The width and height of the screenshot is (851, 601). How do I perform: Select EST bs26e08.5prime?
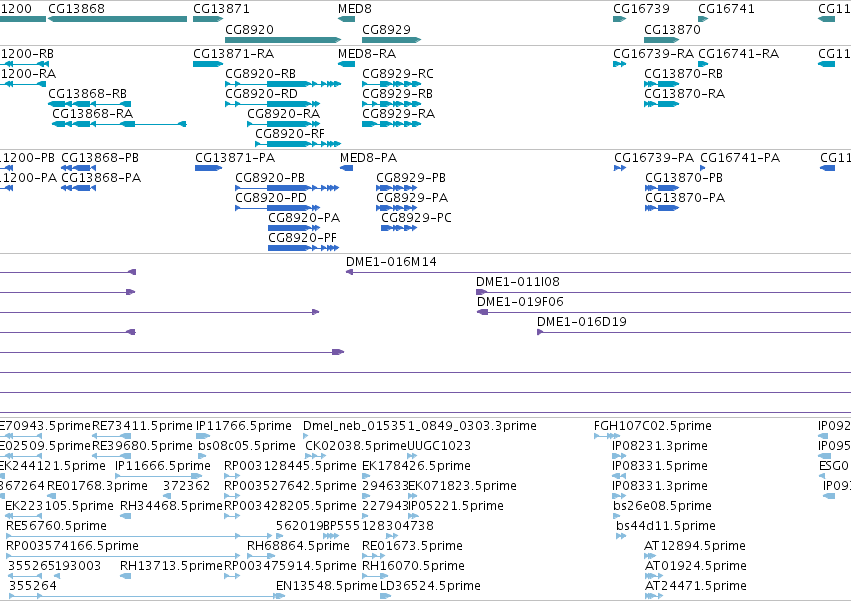662,506
